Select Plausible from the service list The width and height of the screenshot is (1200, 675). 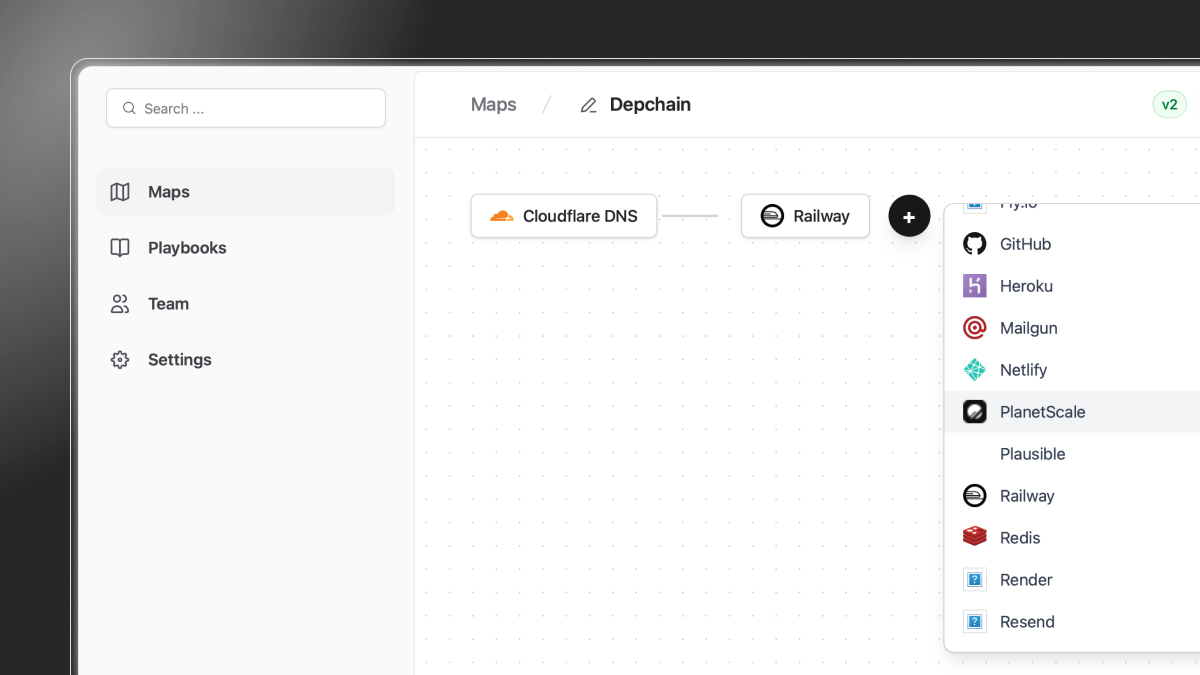(1032, 454)
